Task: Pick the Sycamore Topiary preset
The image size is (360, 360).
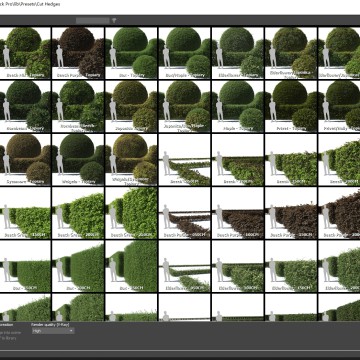Action: click(25, 159)
